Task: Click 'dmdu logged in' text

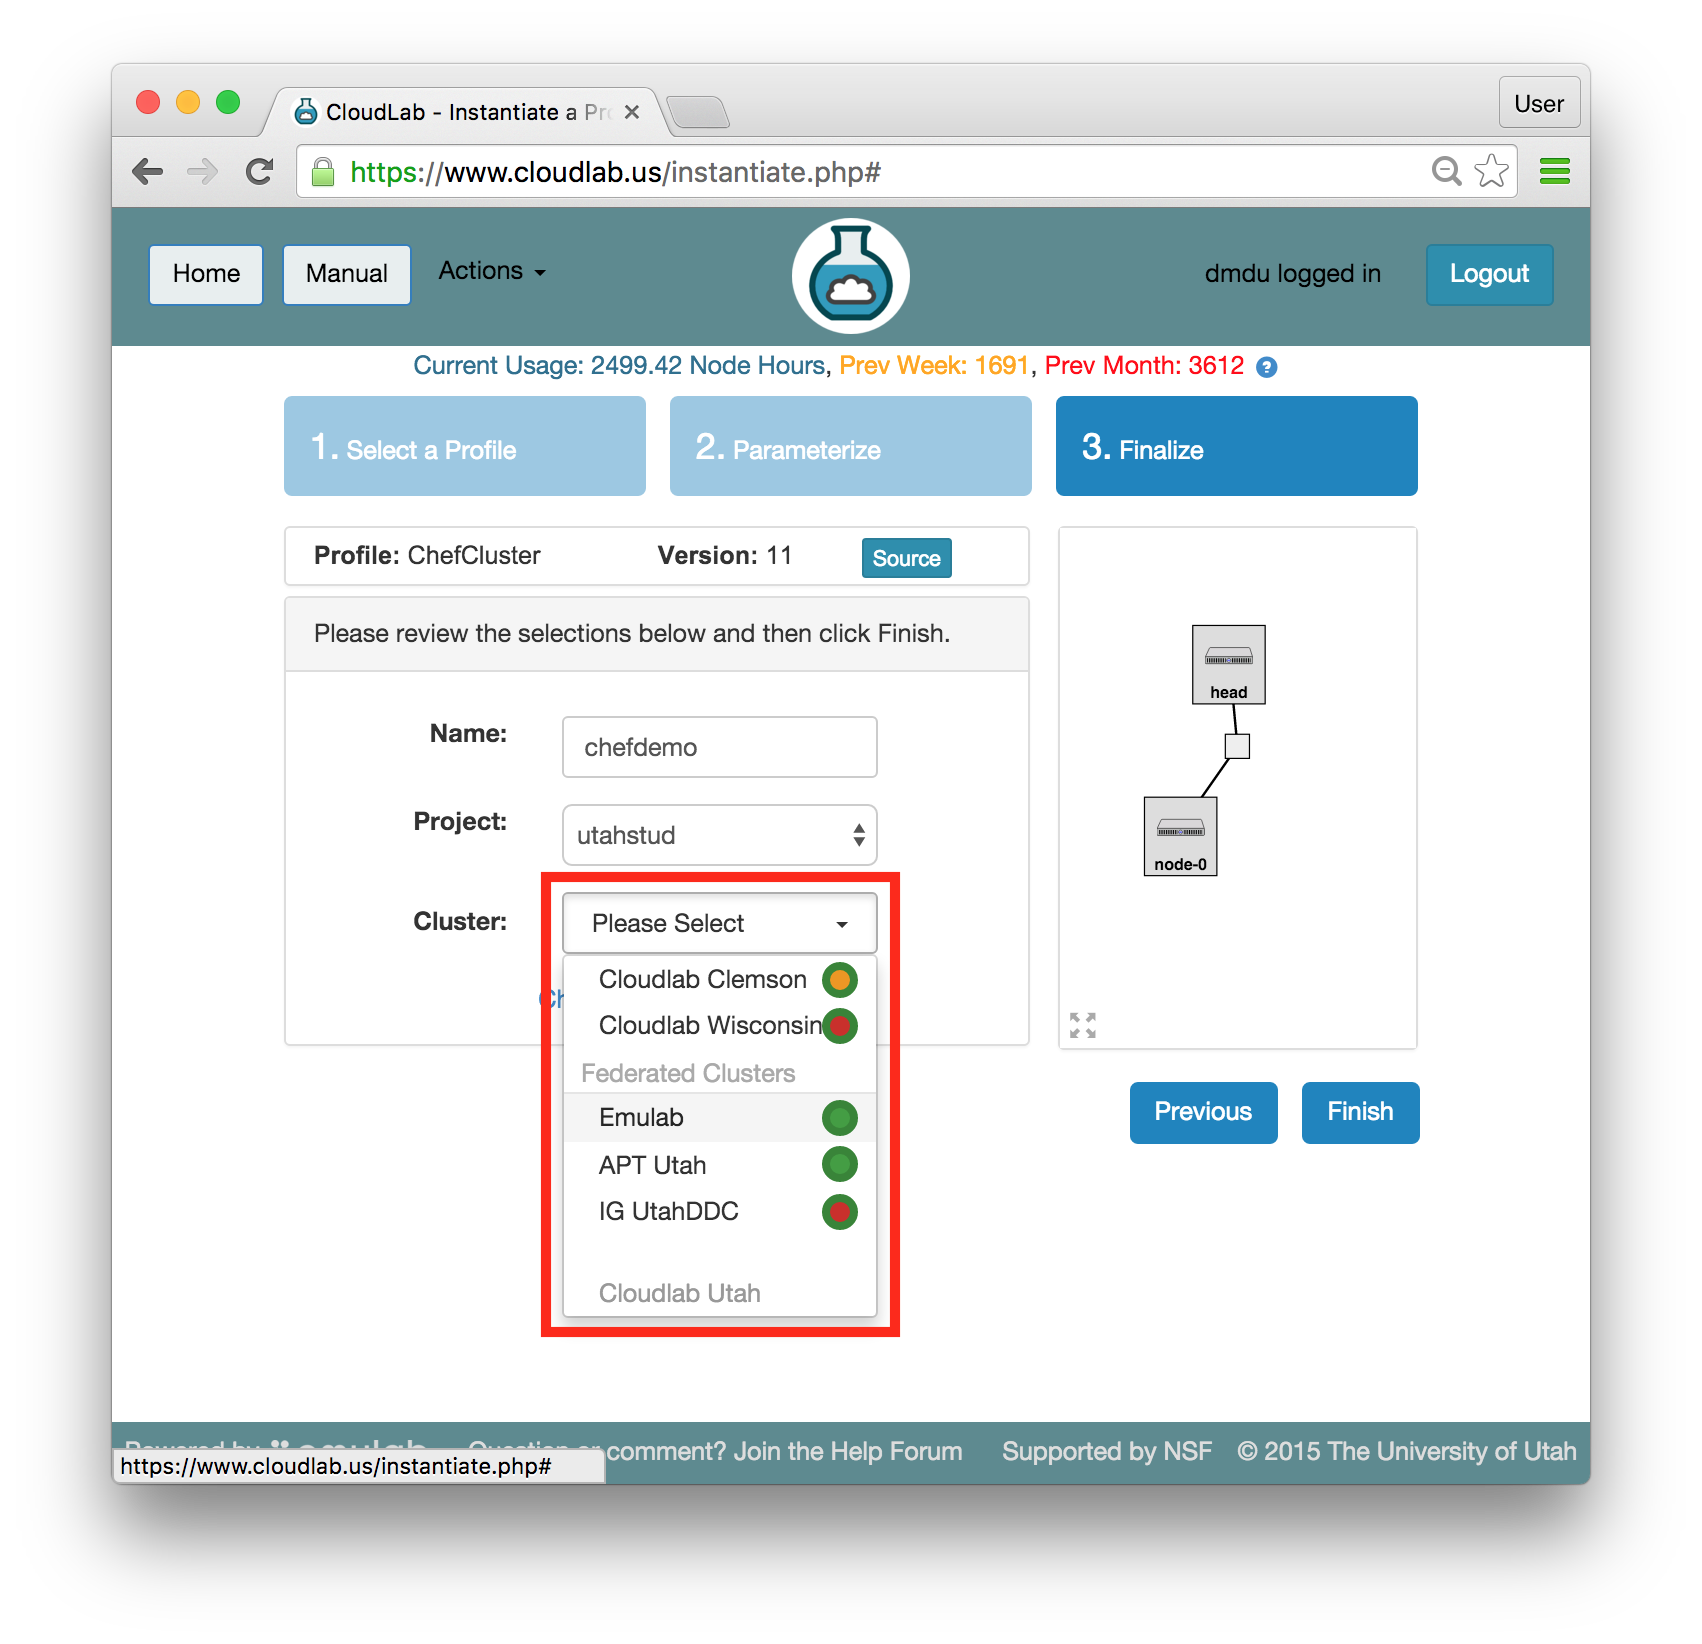Action: (x=1293, y=274)
